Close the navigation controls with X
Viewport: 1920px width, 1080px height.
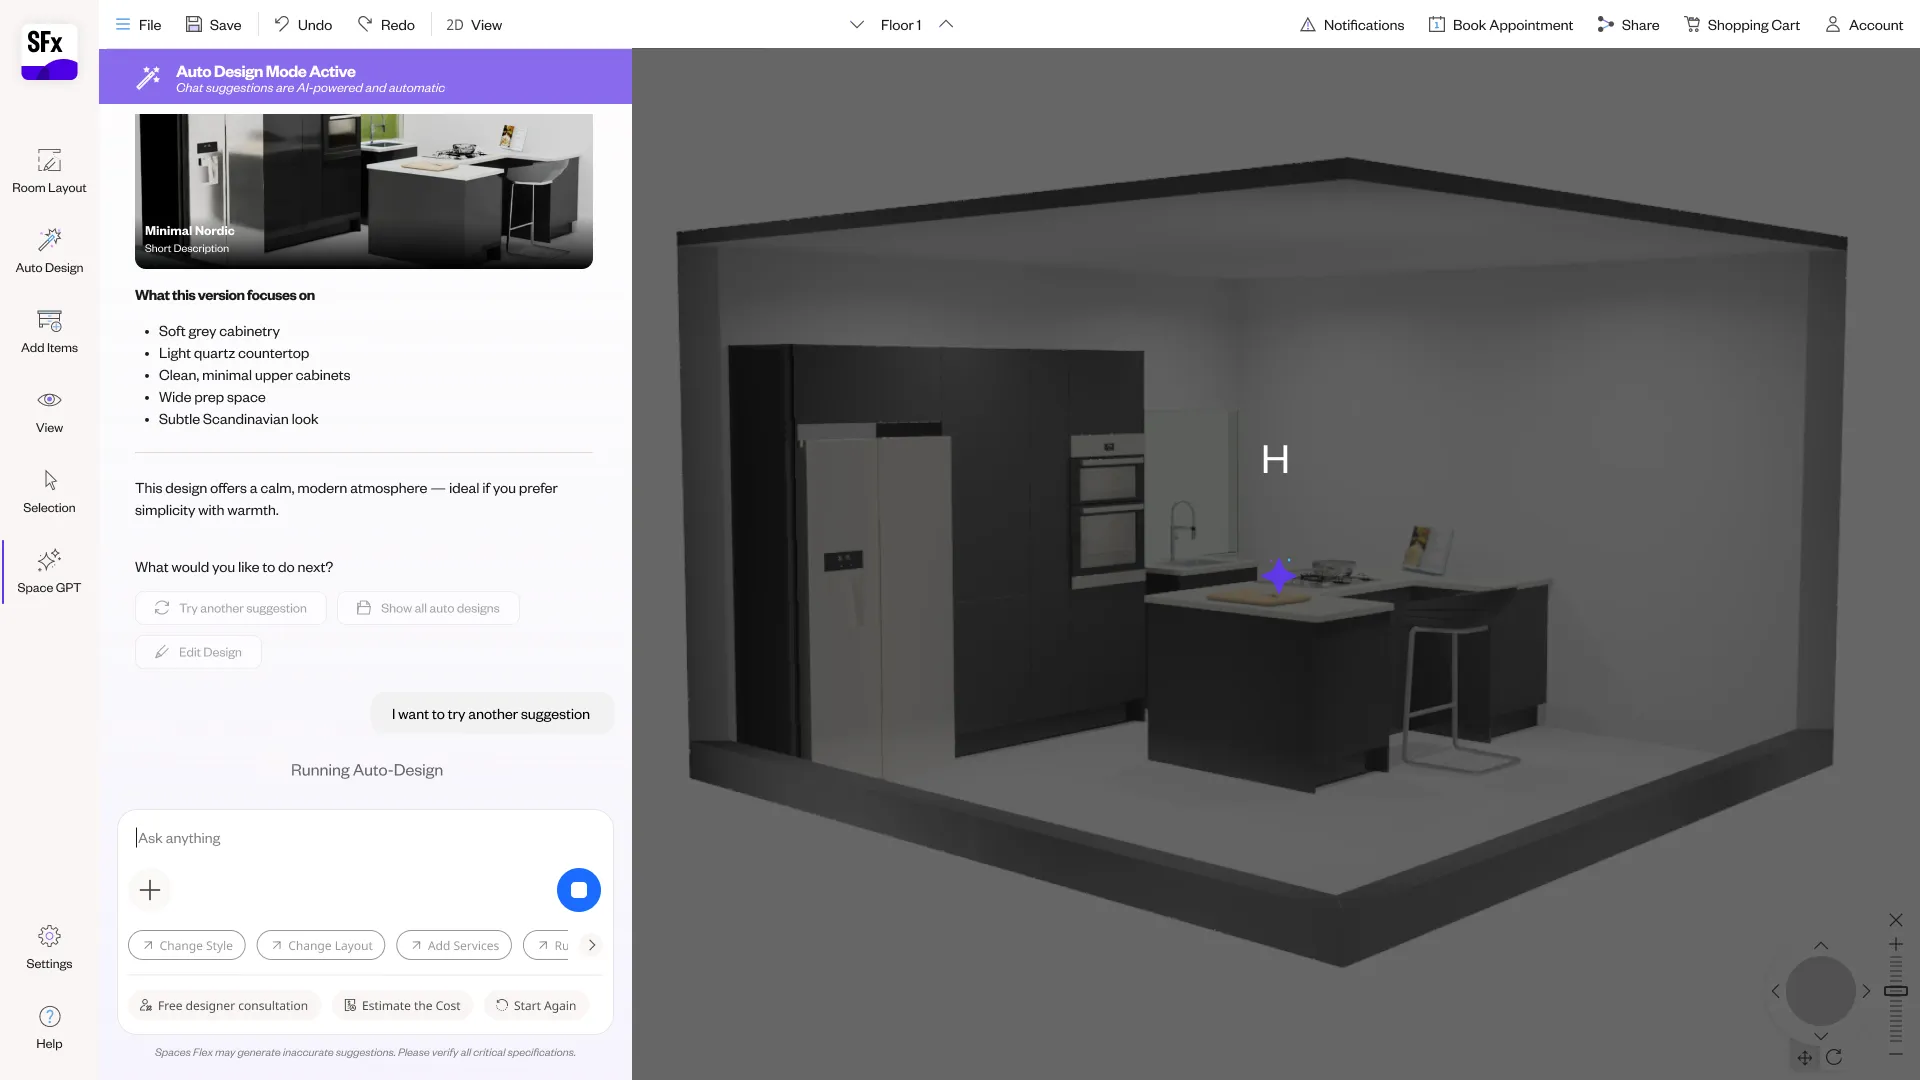tap(1896, 920)
